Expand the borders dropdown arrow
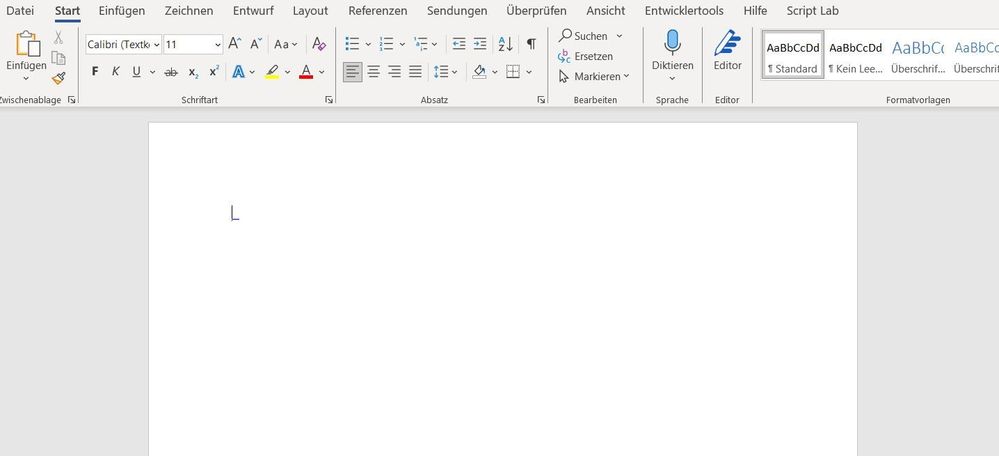Image resolution: width=999 pixels, height=456 pixels. pos(529,73)
